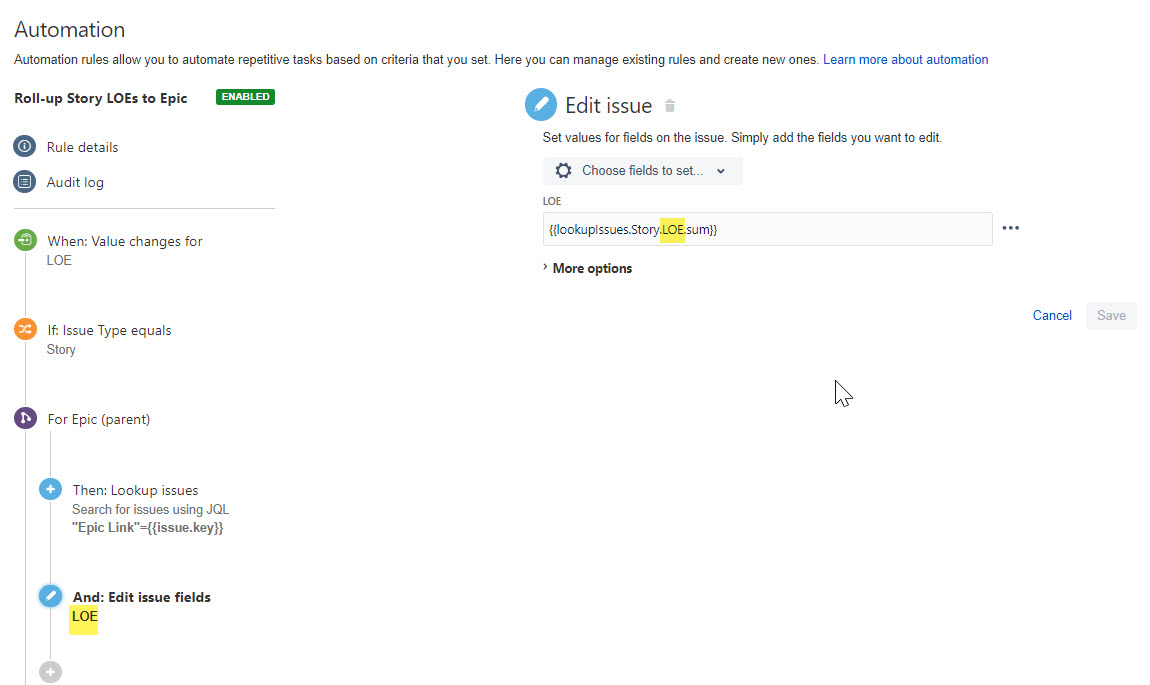Click the Rule details info icon

(24, 147)
